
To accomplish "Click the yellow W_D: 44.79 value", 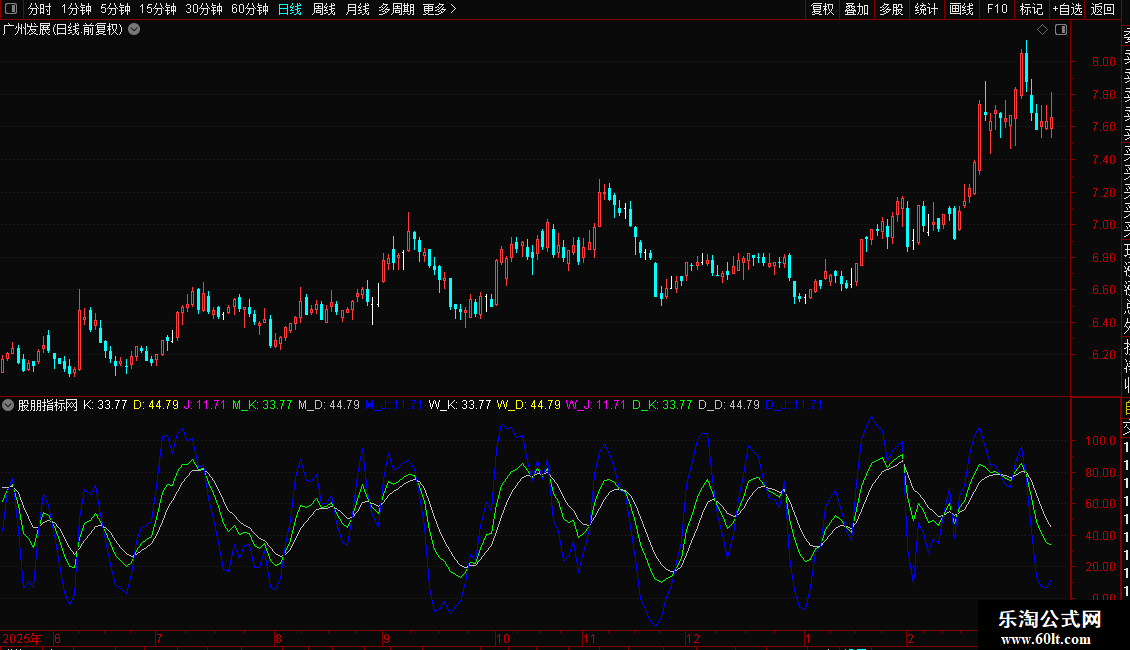I will point(528,405).
